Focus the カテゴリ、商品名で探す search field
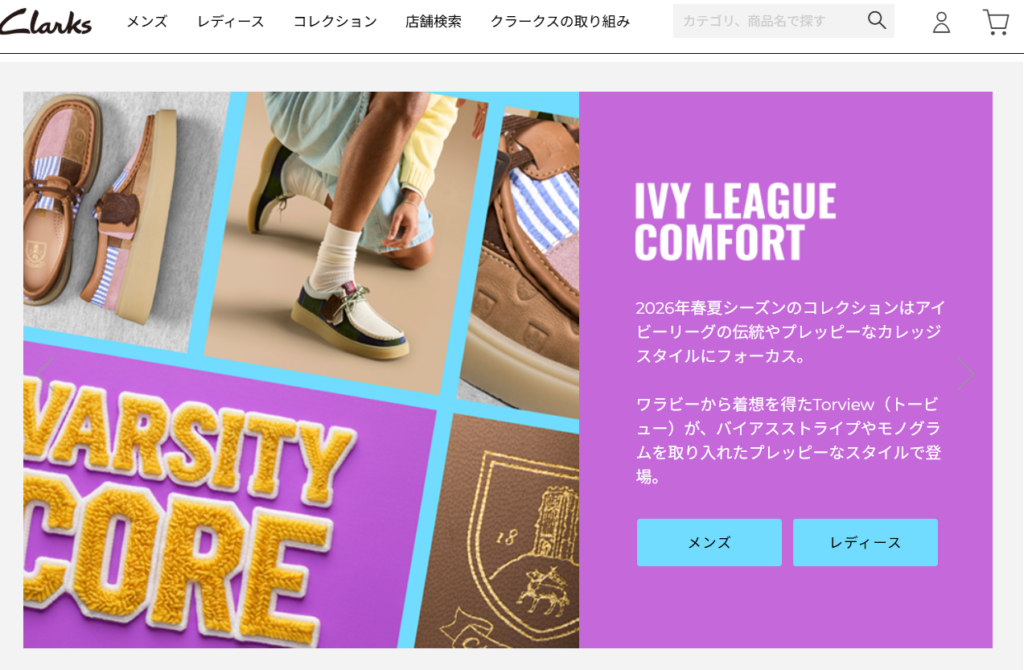Screen dimensions: 1024x670 click(769, 21)
